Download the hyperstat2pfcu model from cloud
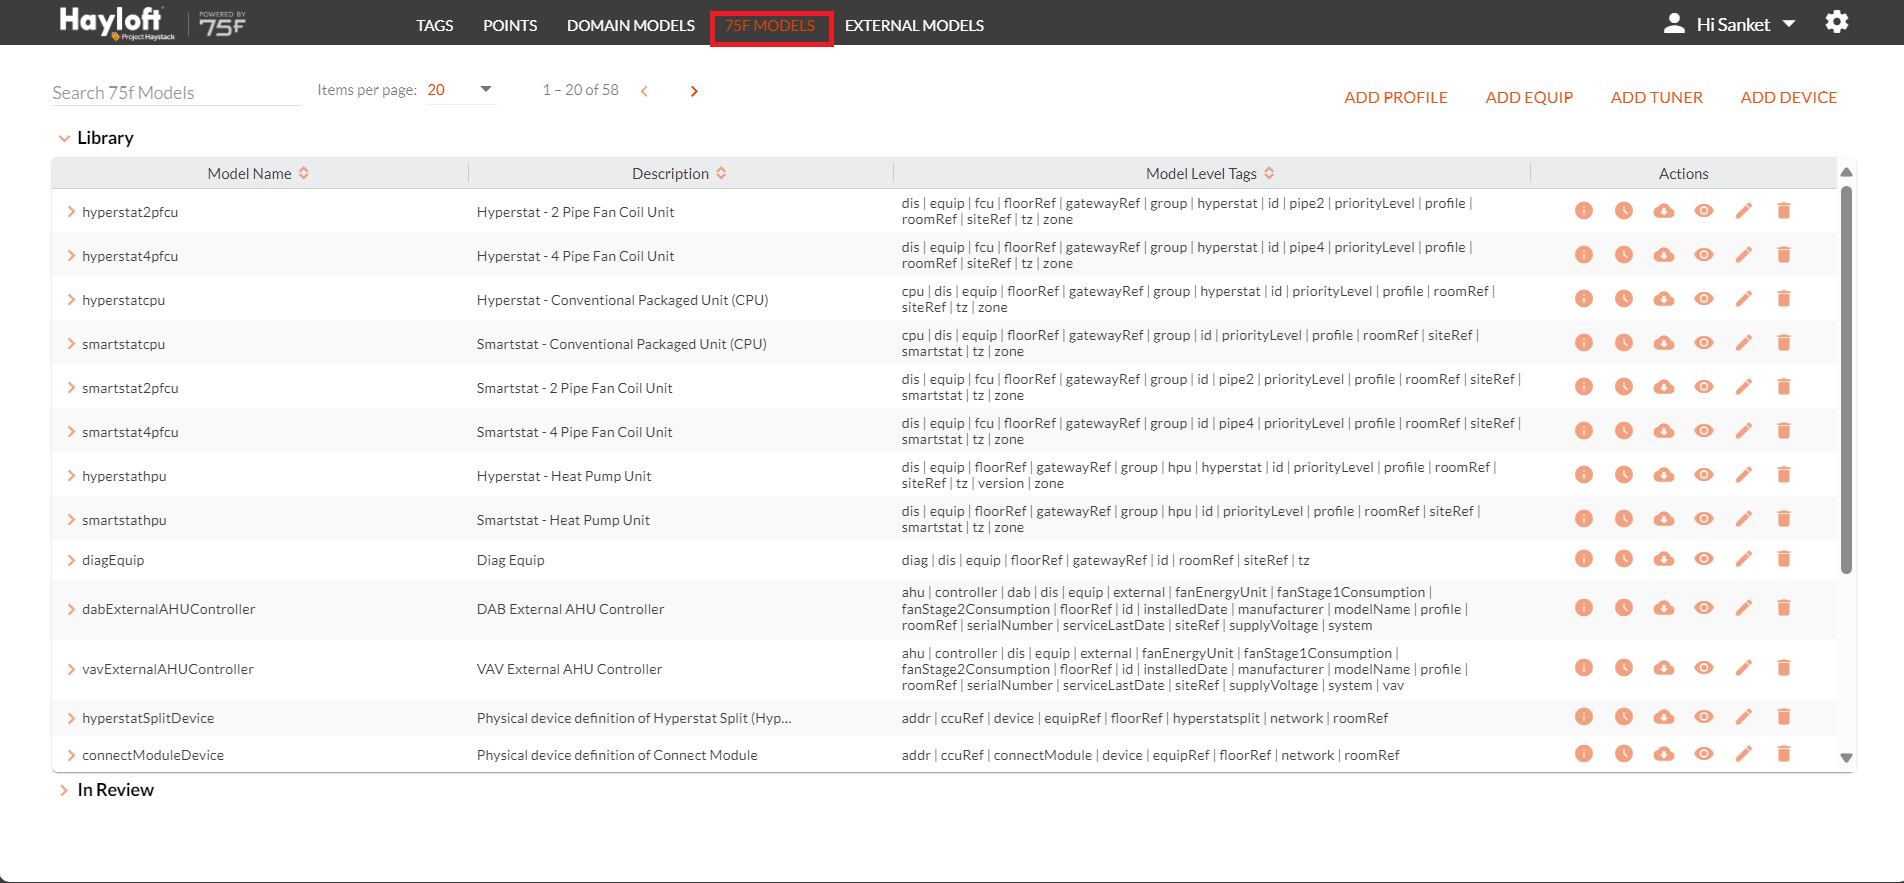The width and height of the screenshot is (1904, 883). pos(1664,211)
